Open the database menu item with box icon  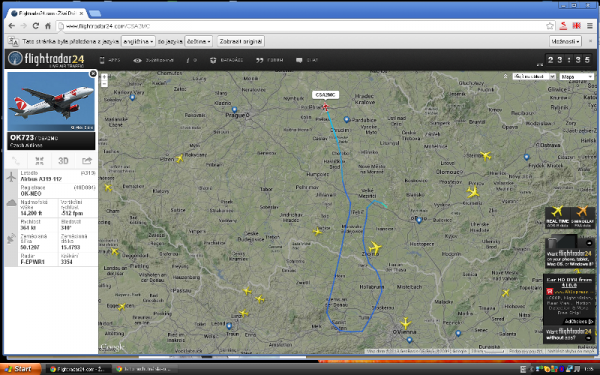point(227,60)
